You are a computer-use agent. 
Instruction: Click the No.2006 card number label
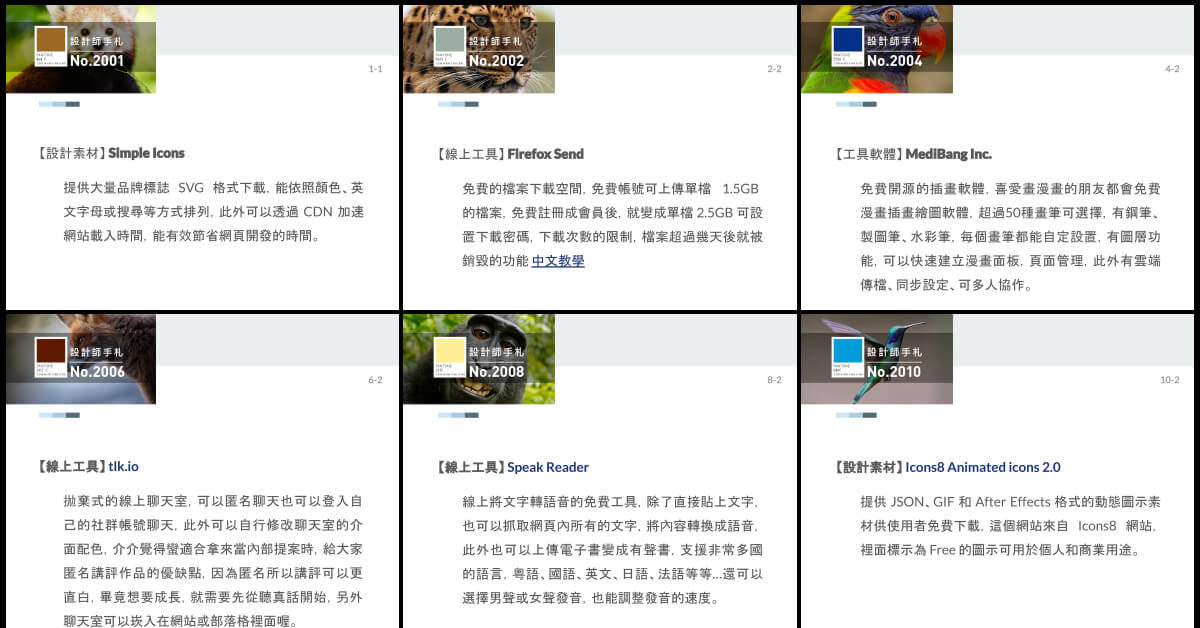tap(97, 372)
